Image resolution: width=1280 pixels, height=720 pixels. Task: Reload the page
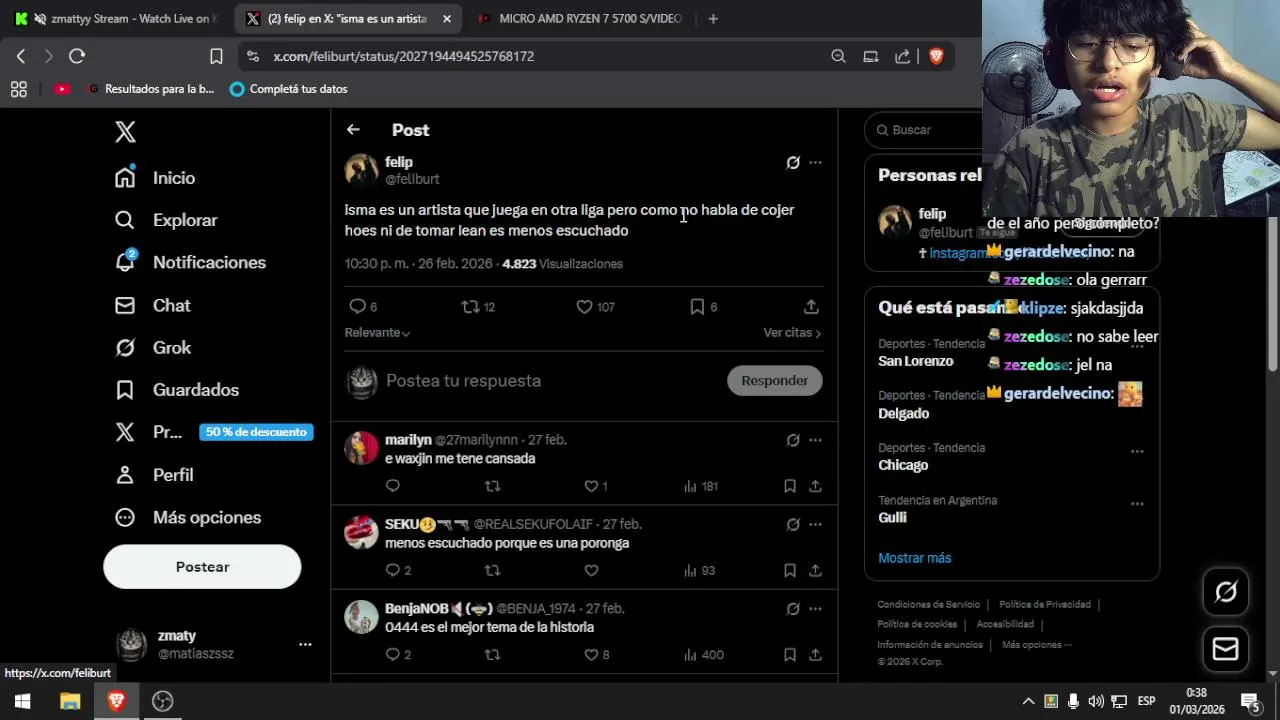pos(77,57)
